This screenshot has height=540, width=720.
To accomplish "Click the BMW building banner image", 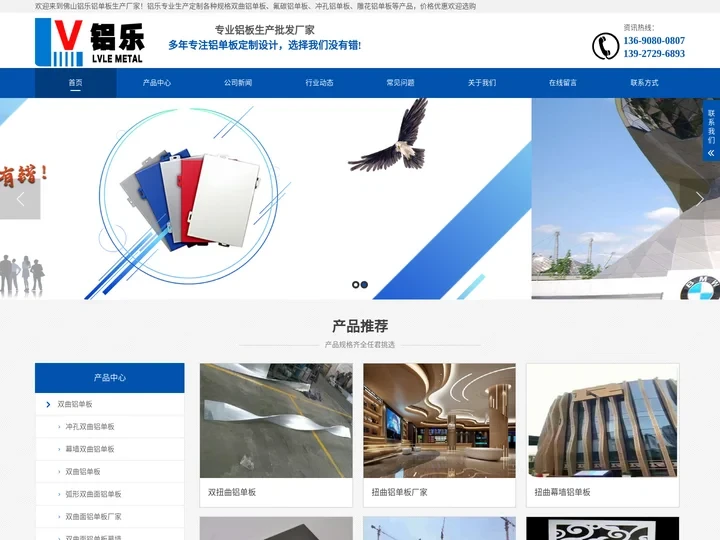I will tap(625, 199).
